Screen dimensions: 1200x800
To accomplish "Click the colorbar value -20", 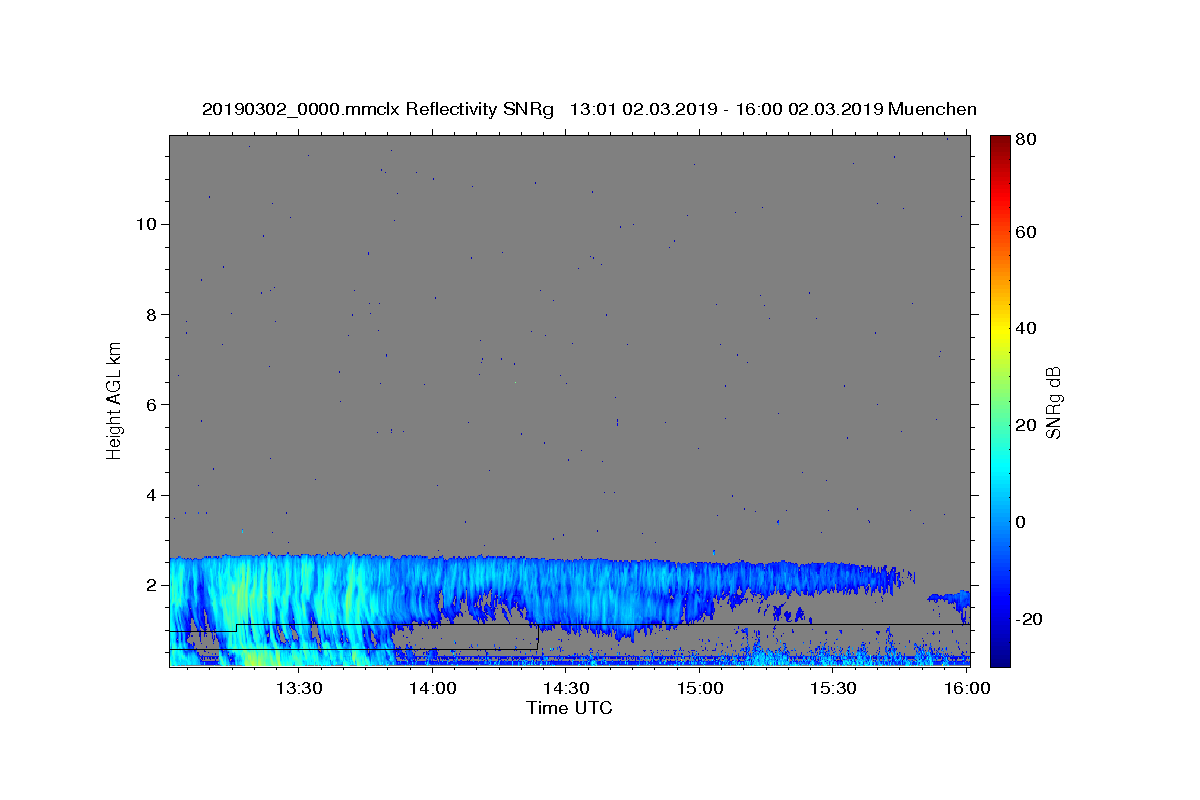I will (x=1030, y=619).
